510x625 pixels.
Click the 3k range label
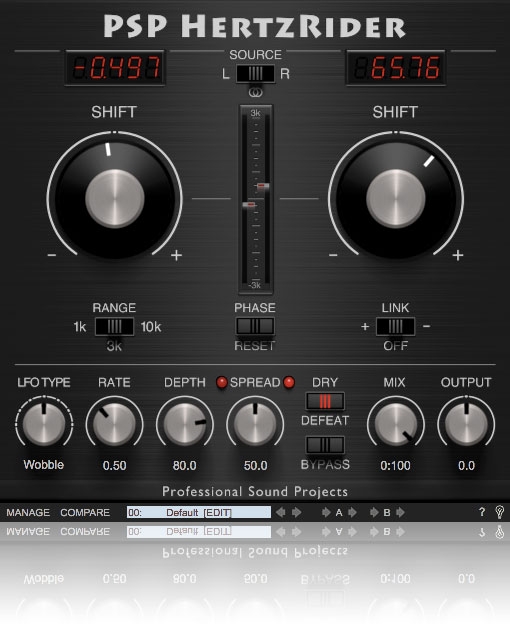click(114, 346)
